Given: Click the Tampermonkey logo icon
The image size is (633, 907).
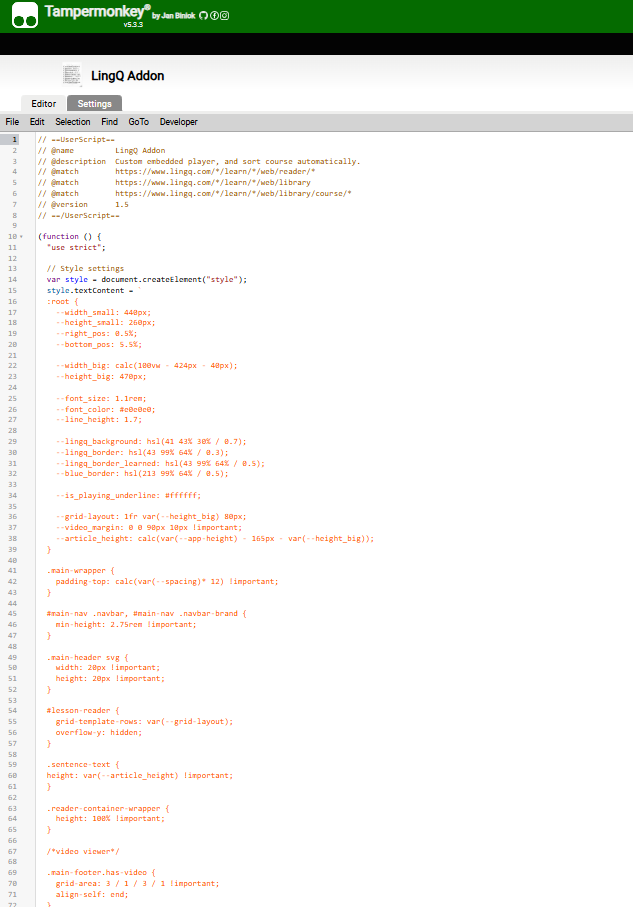Looking at the screenshot, I should click(25, 15).
